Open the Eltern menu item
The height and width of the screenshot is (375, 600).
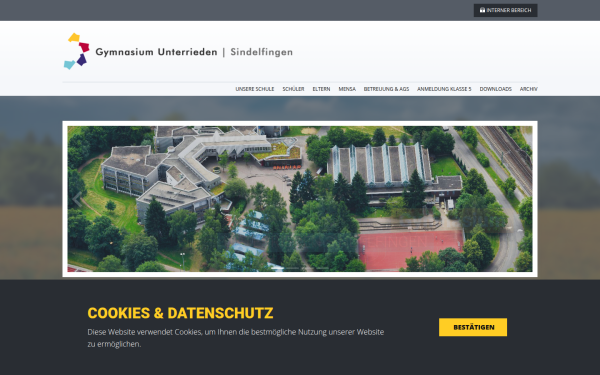pos(321,89)
